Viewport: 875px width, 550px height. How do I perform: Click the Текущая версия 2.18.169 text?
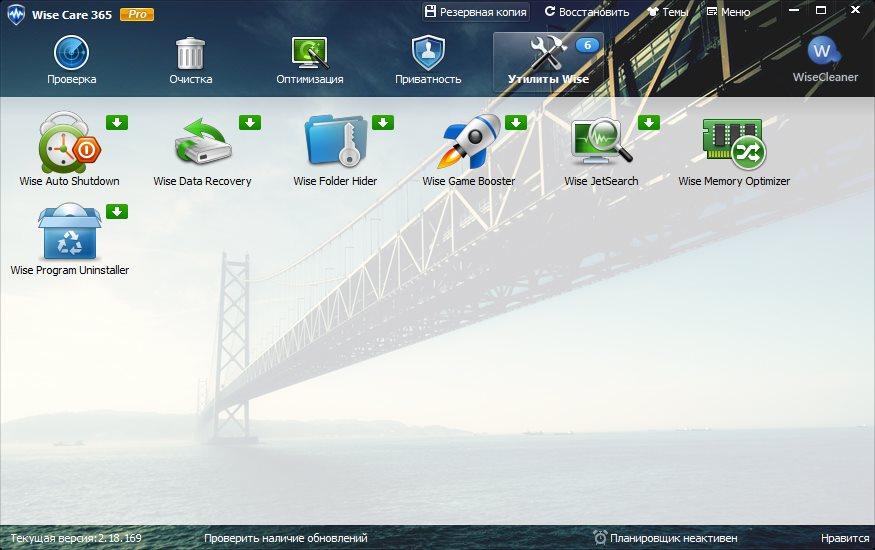click(76, 538)
